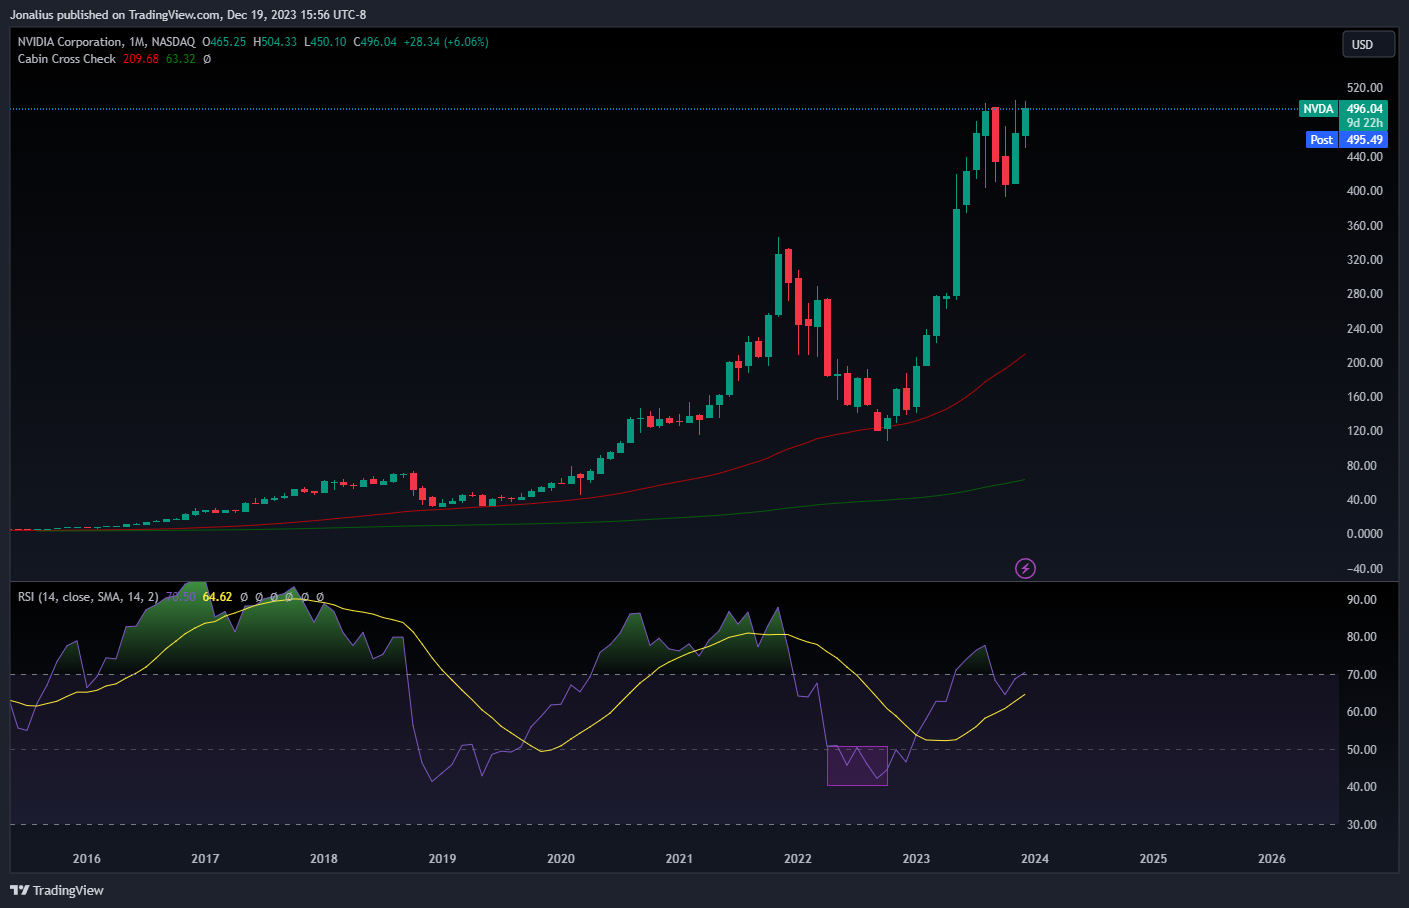Click the 2016 label on time axis
This screenshot has width=1409, height=908.
pyautogui.click(x=87, y=859)
